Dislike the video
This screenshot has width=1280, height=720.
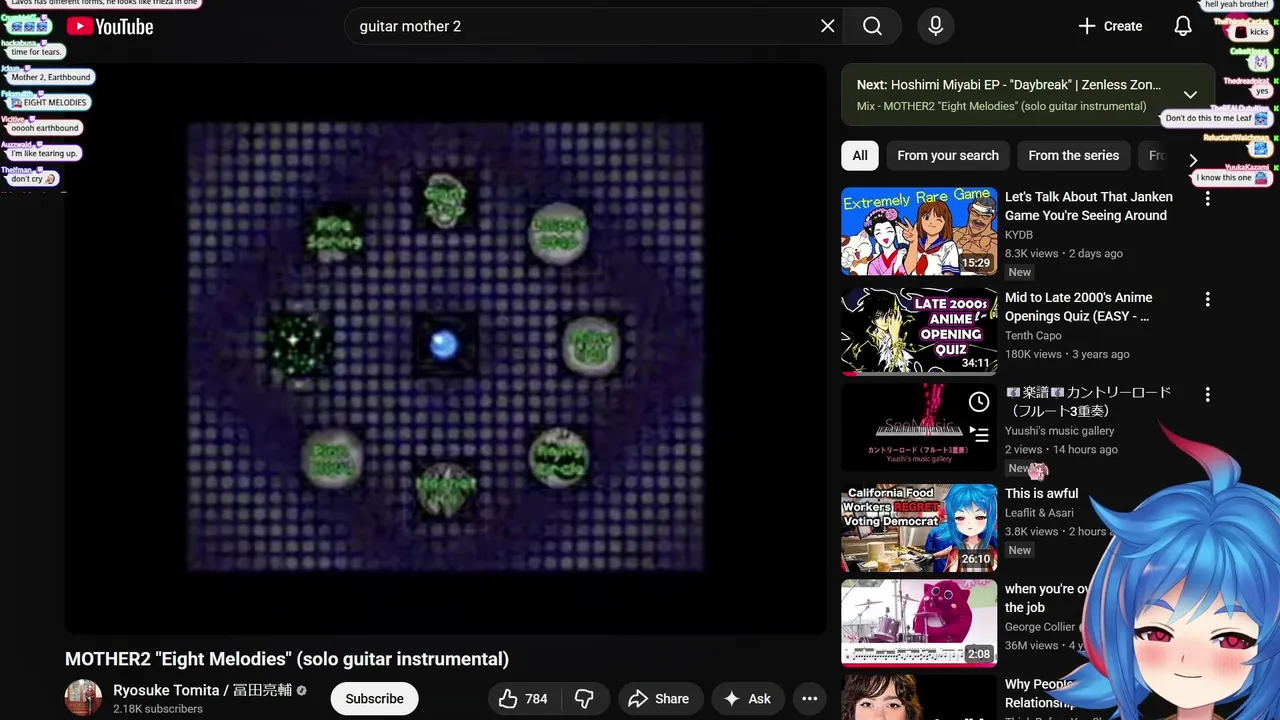click(x=585, y=699)
